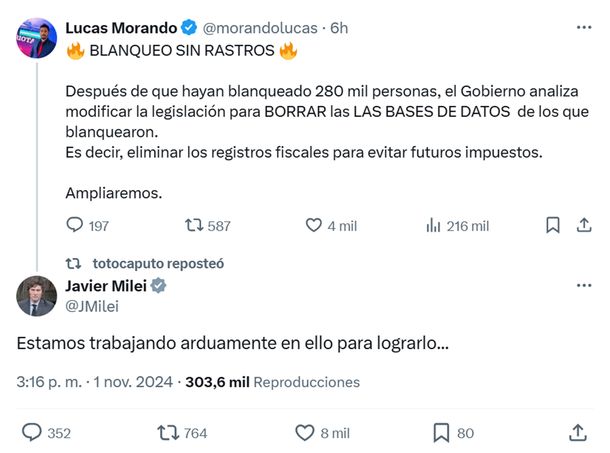Share Lucas Morando's tweet
The width and height of the screenshot is (610, 453).
tap(584, 226)
